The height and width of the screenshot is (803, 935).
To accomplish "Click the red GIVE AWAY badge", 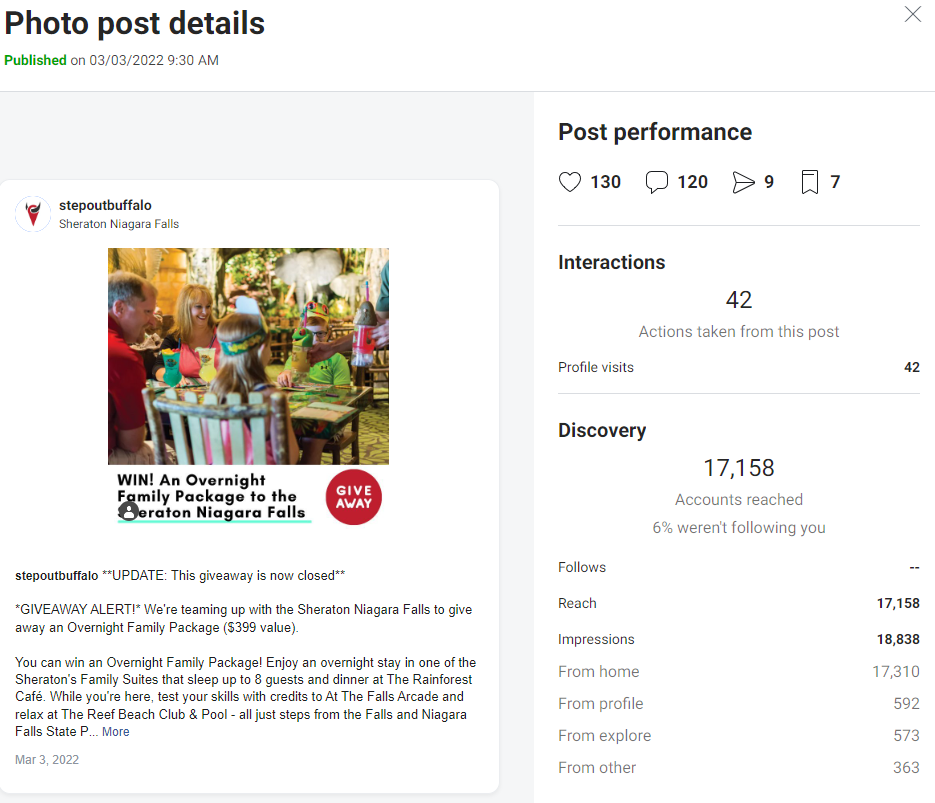I will pos(354,497).
